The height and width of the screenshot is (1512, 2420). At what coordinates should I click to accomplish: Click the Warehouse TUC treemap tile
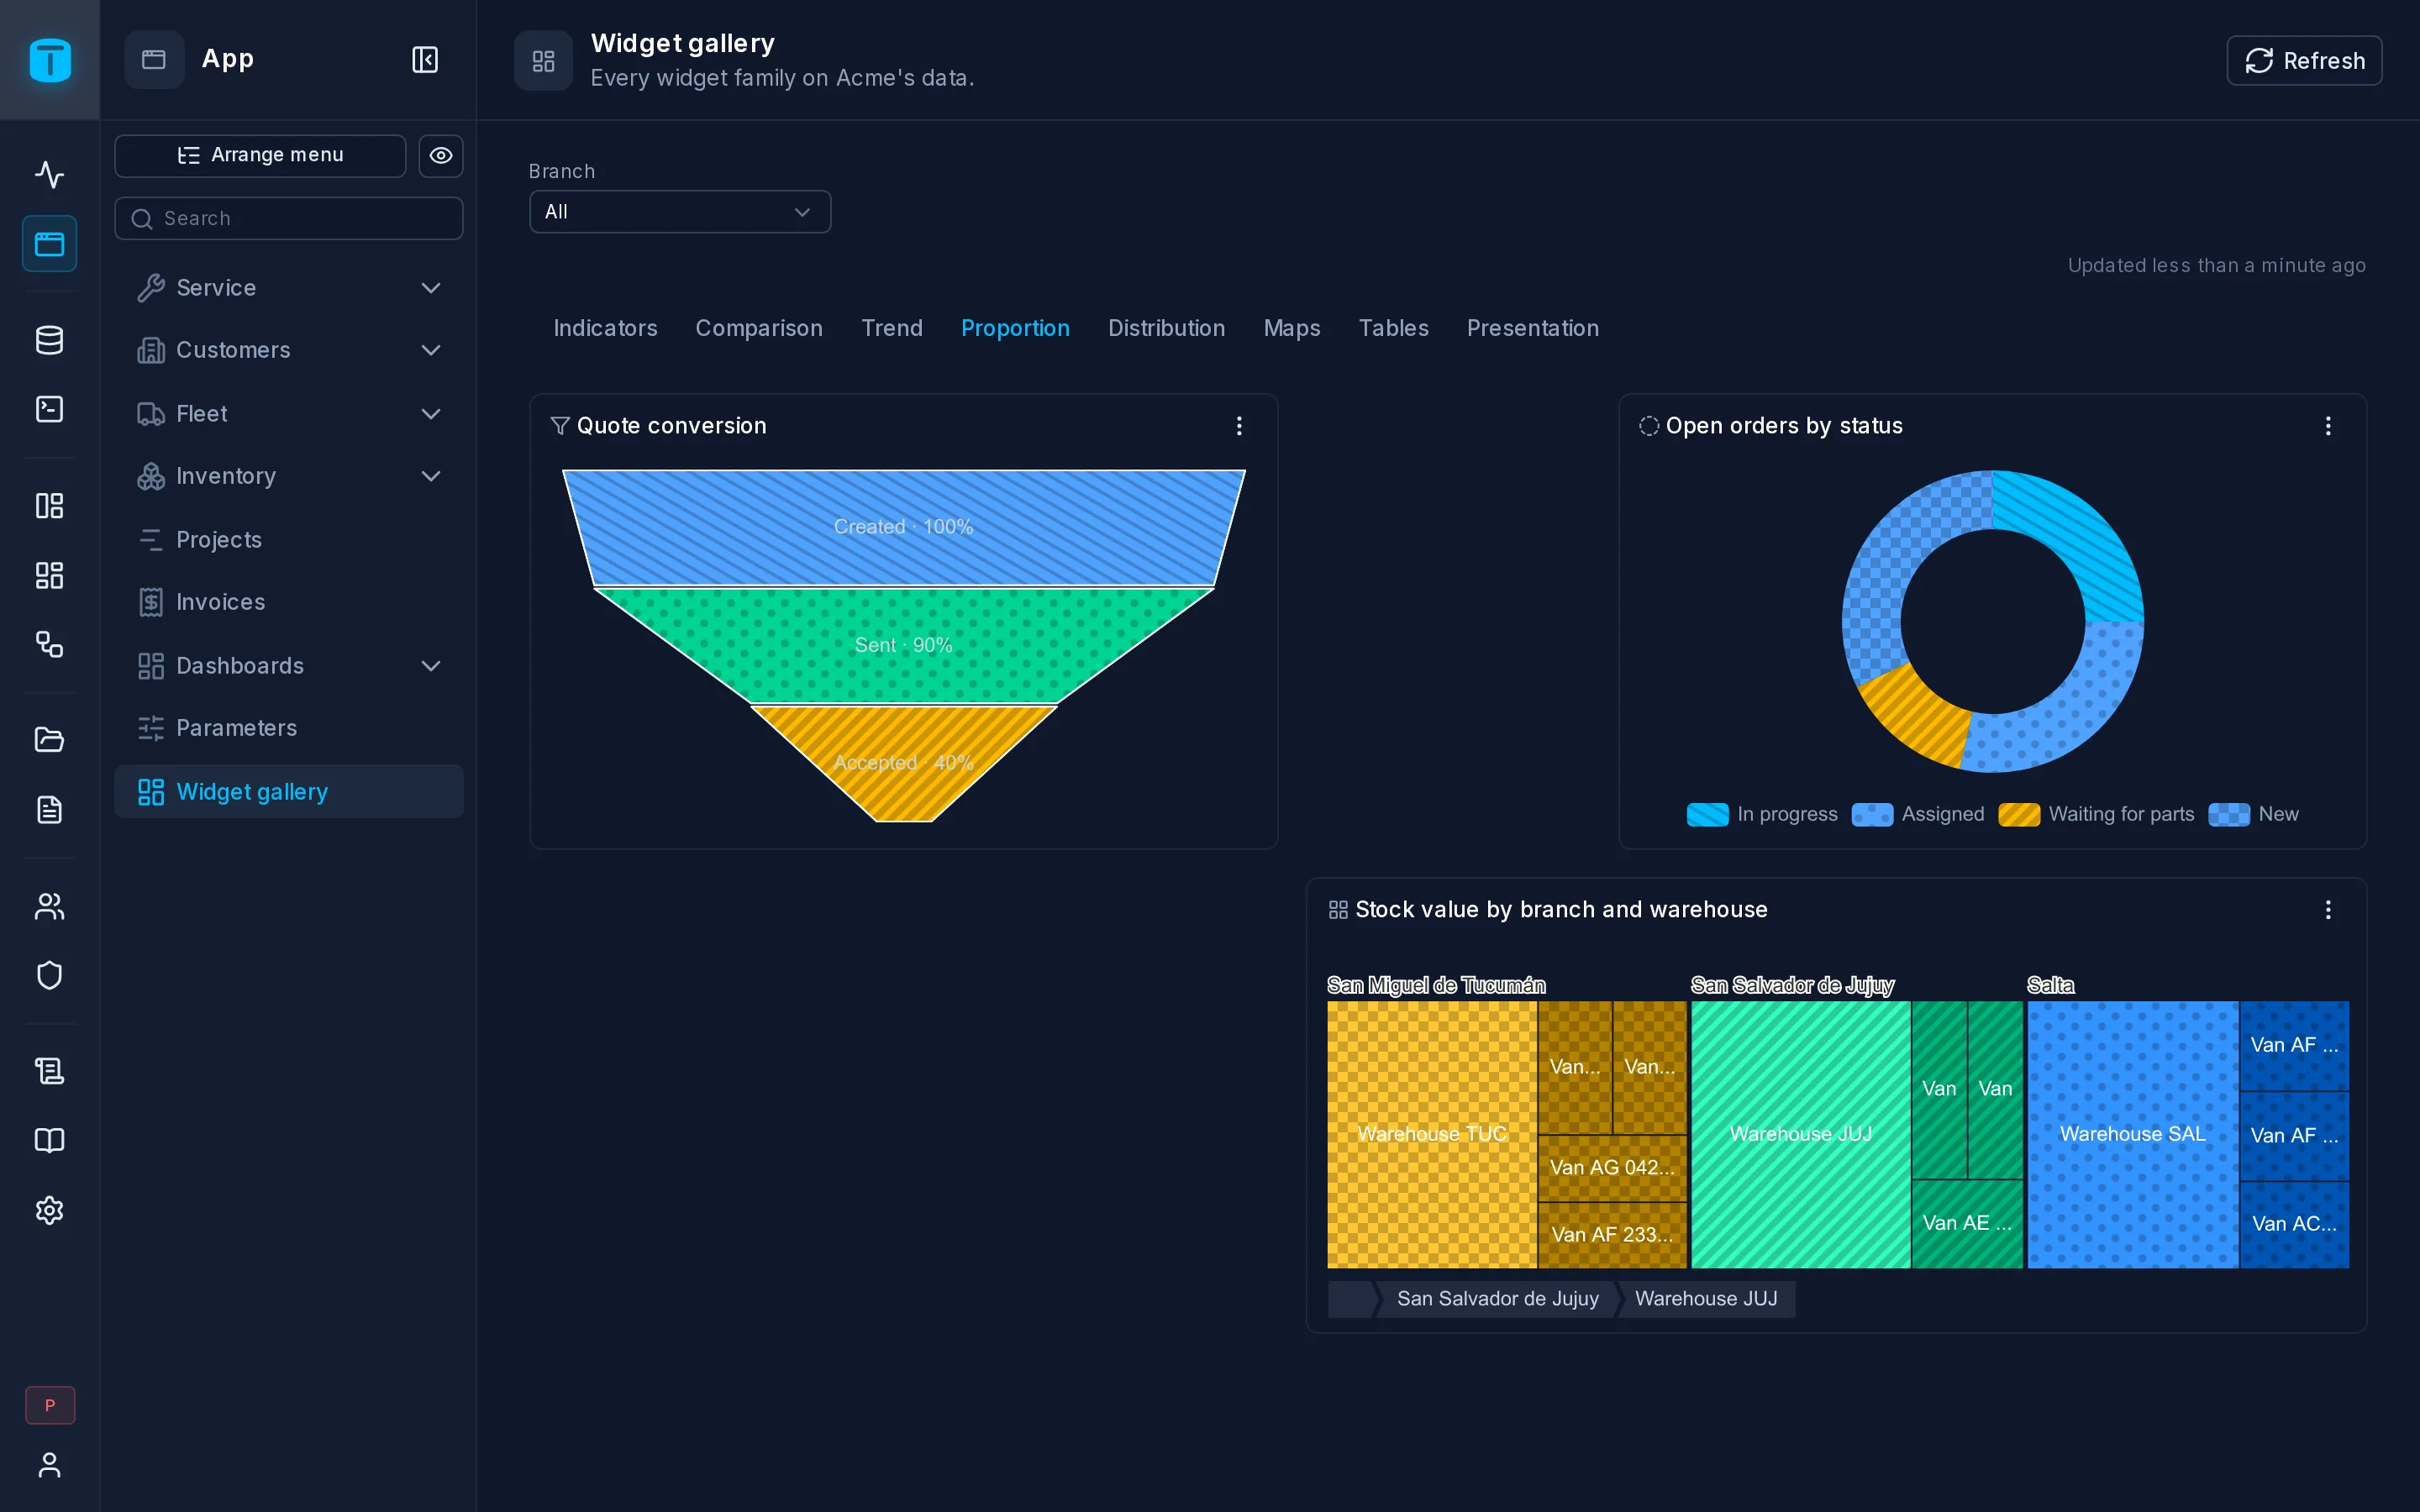coord(1431,1134)
